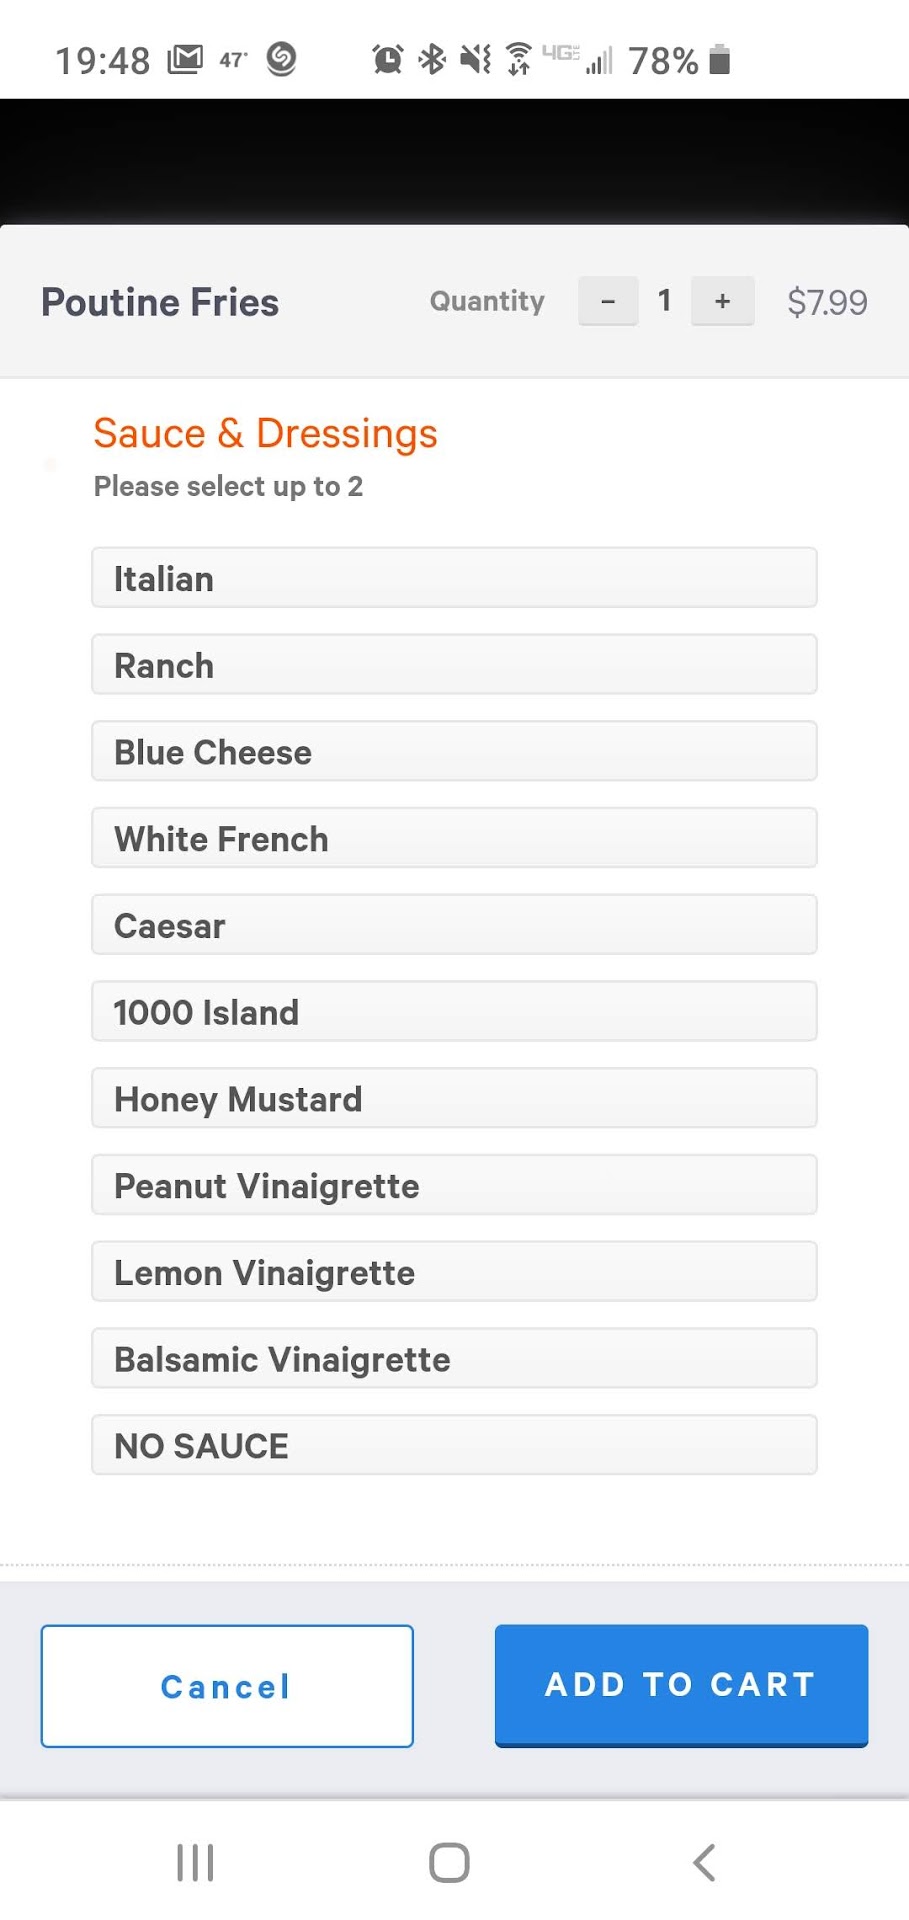Pick Honey Mustard sauce

[454, 1099]
